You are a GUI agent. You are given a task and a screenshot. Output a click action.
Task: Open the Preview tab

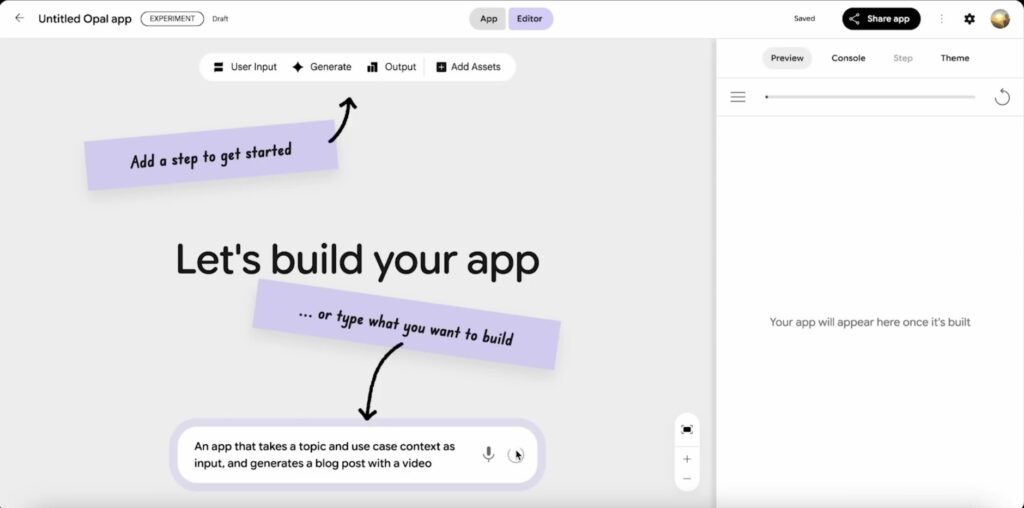(787, 58)
